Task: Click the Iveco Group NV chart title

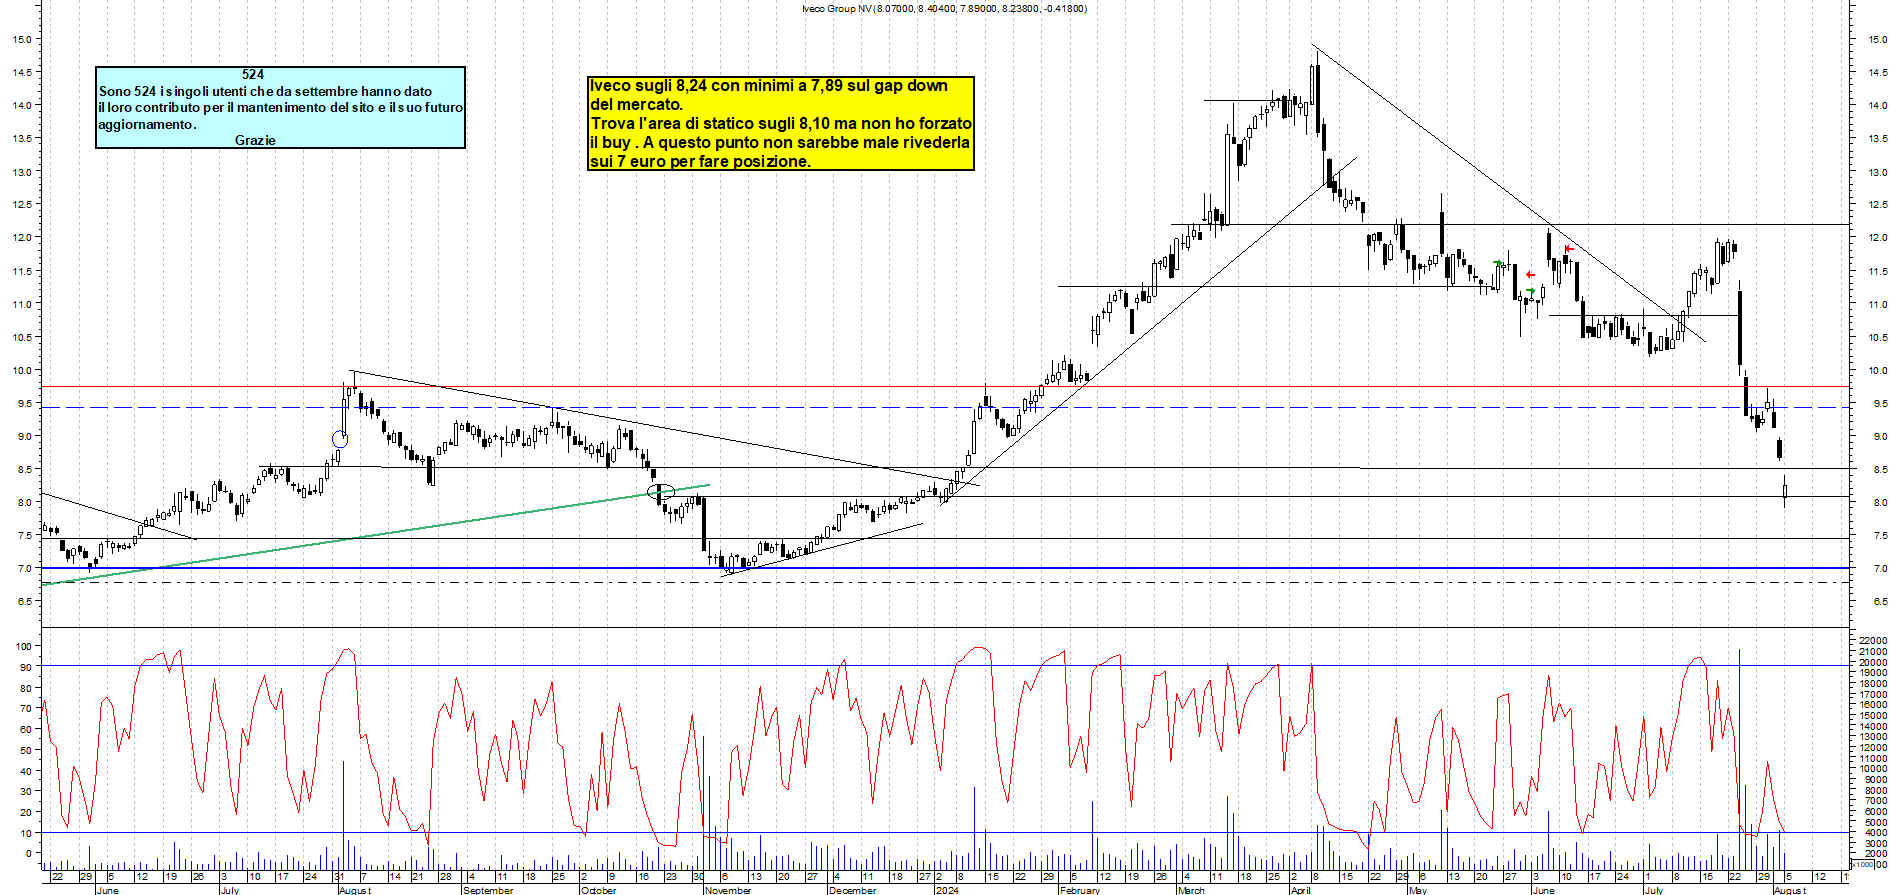Action: (944, 8)
